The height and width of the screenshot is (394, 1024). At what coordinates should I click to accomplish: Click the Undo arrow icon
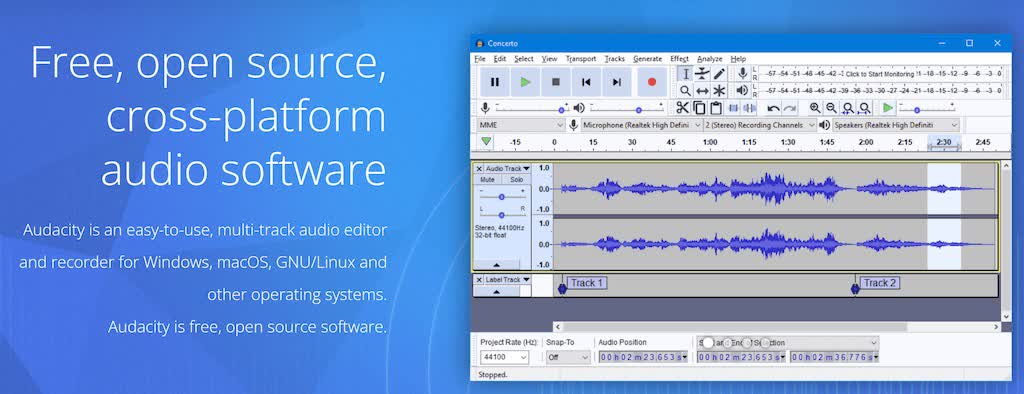click(x=774, y=108)
